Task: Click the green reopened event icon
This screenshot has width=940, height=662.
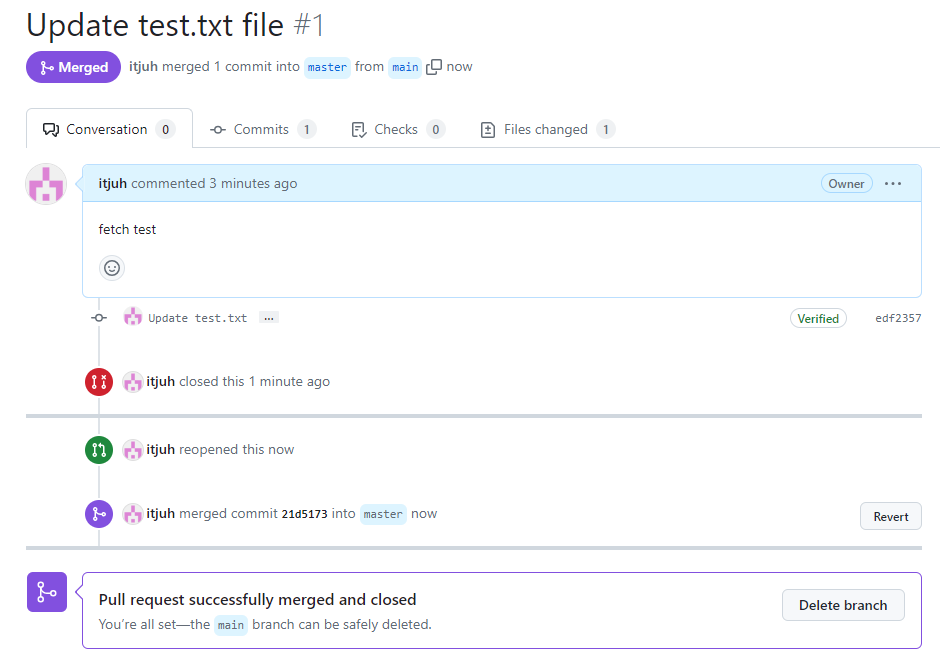Action: point(99,450)
